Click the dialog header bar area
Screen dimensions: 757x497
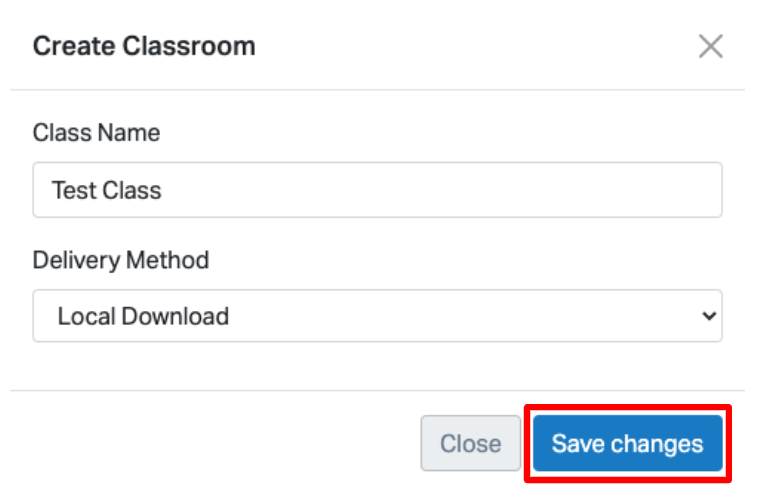[450, 46]
